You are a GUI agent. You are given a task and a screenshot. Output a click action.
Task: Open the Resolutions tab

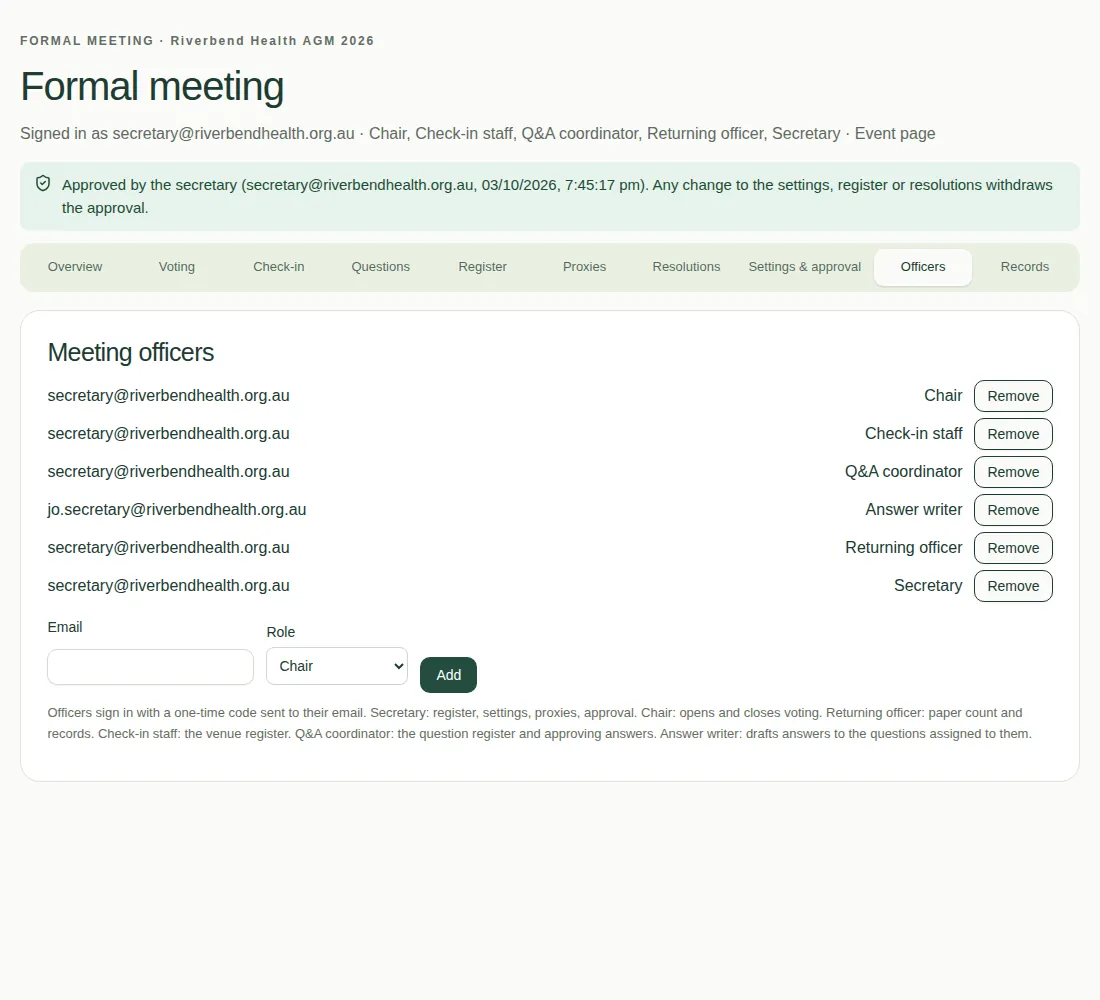(686, 267)
